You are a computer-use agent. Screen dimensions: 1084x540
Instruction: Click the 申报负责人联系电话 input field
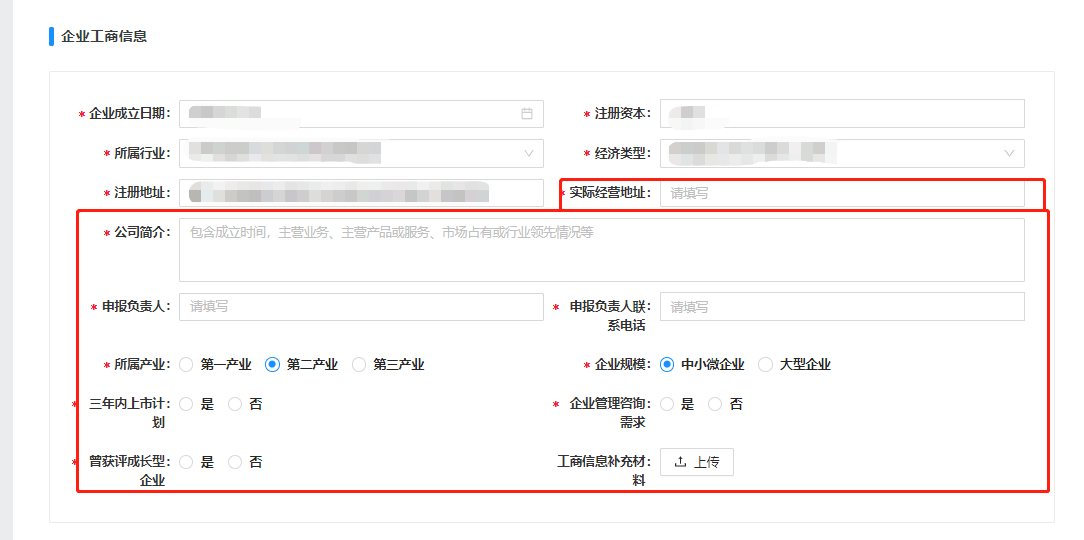[842, 306]
